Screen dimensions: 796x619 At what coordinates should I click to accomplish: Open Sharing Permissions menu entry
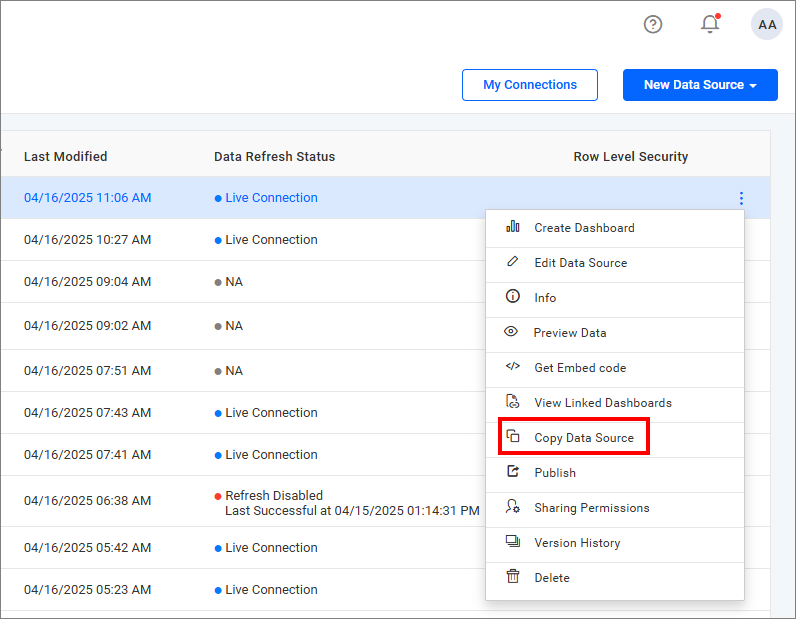[615, 508]
